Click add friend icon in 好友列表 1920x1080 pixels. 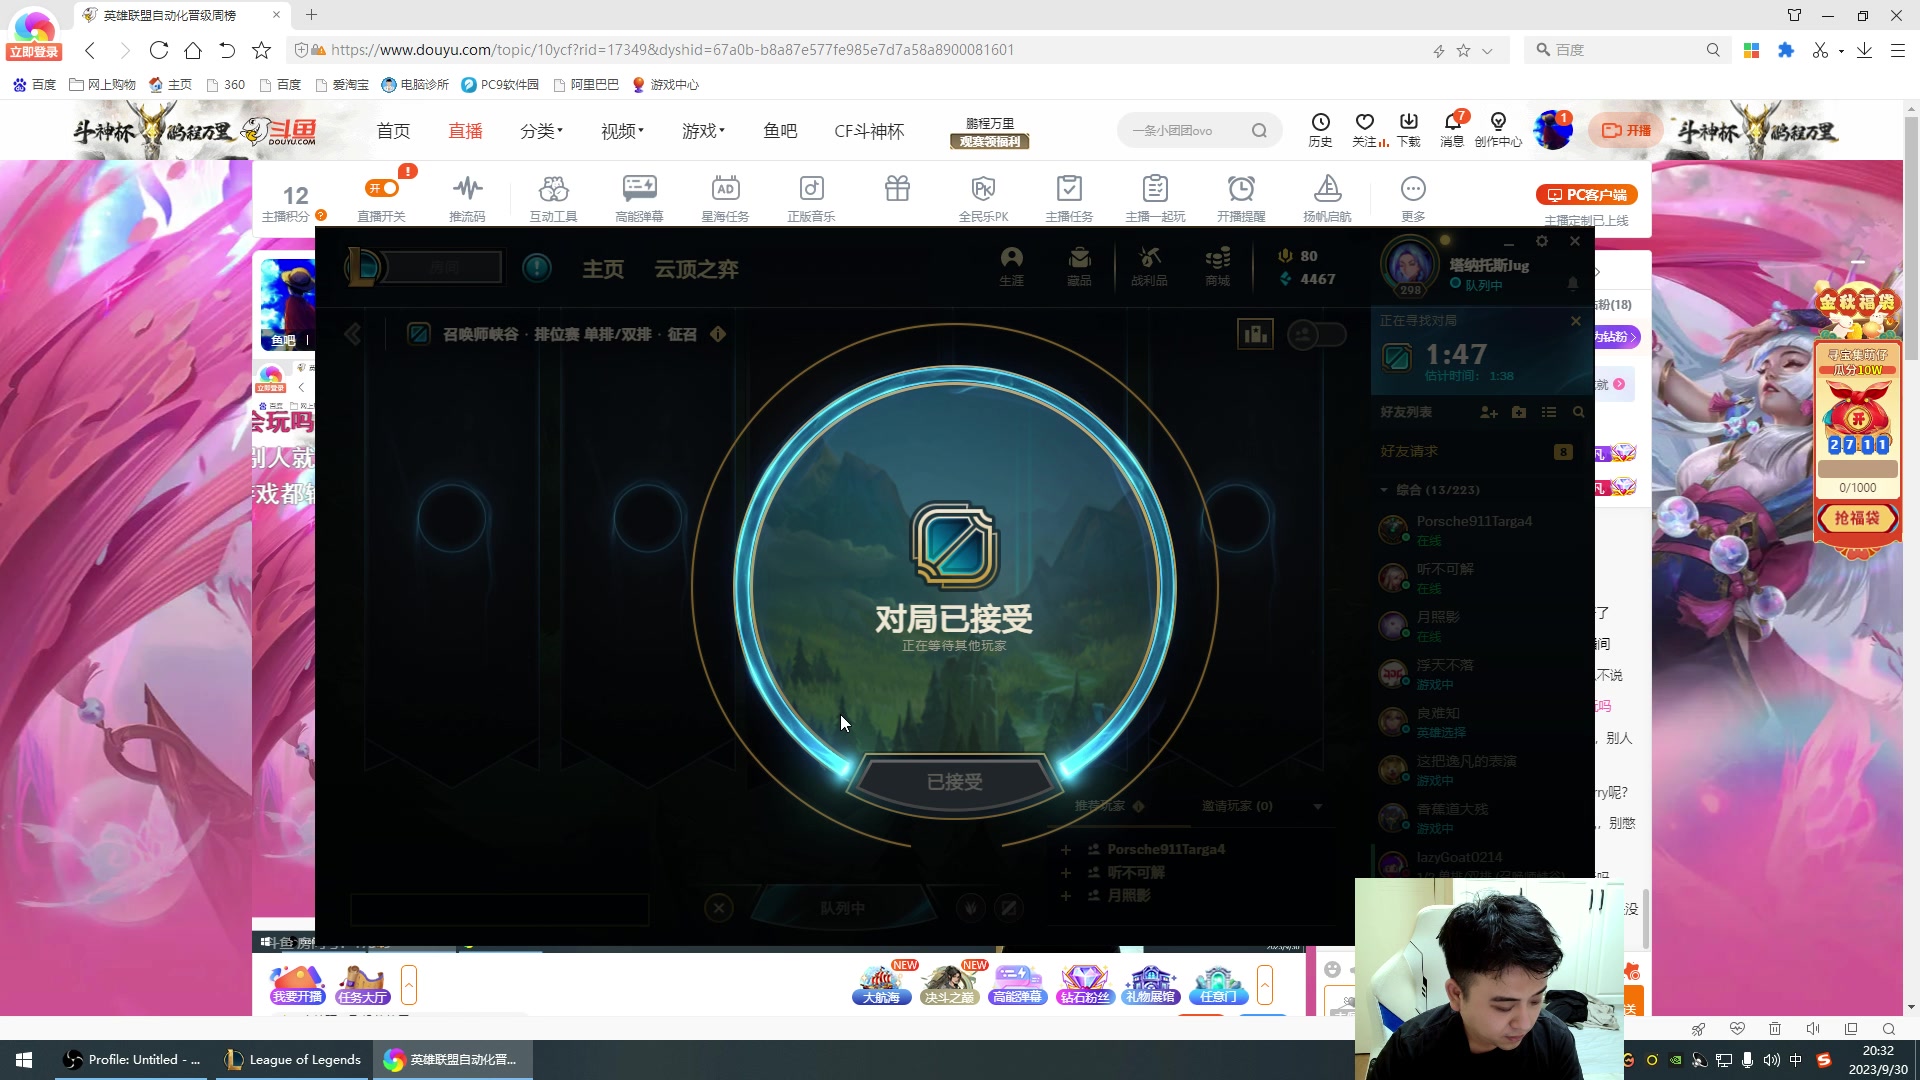click(x=1489, y=412)
